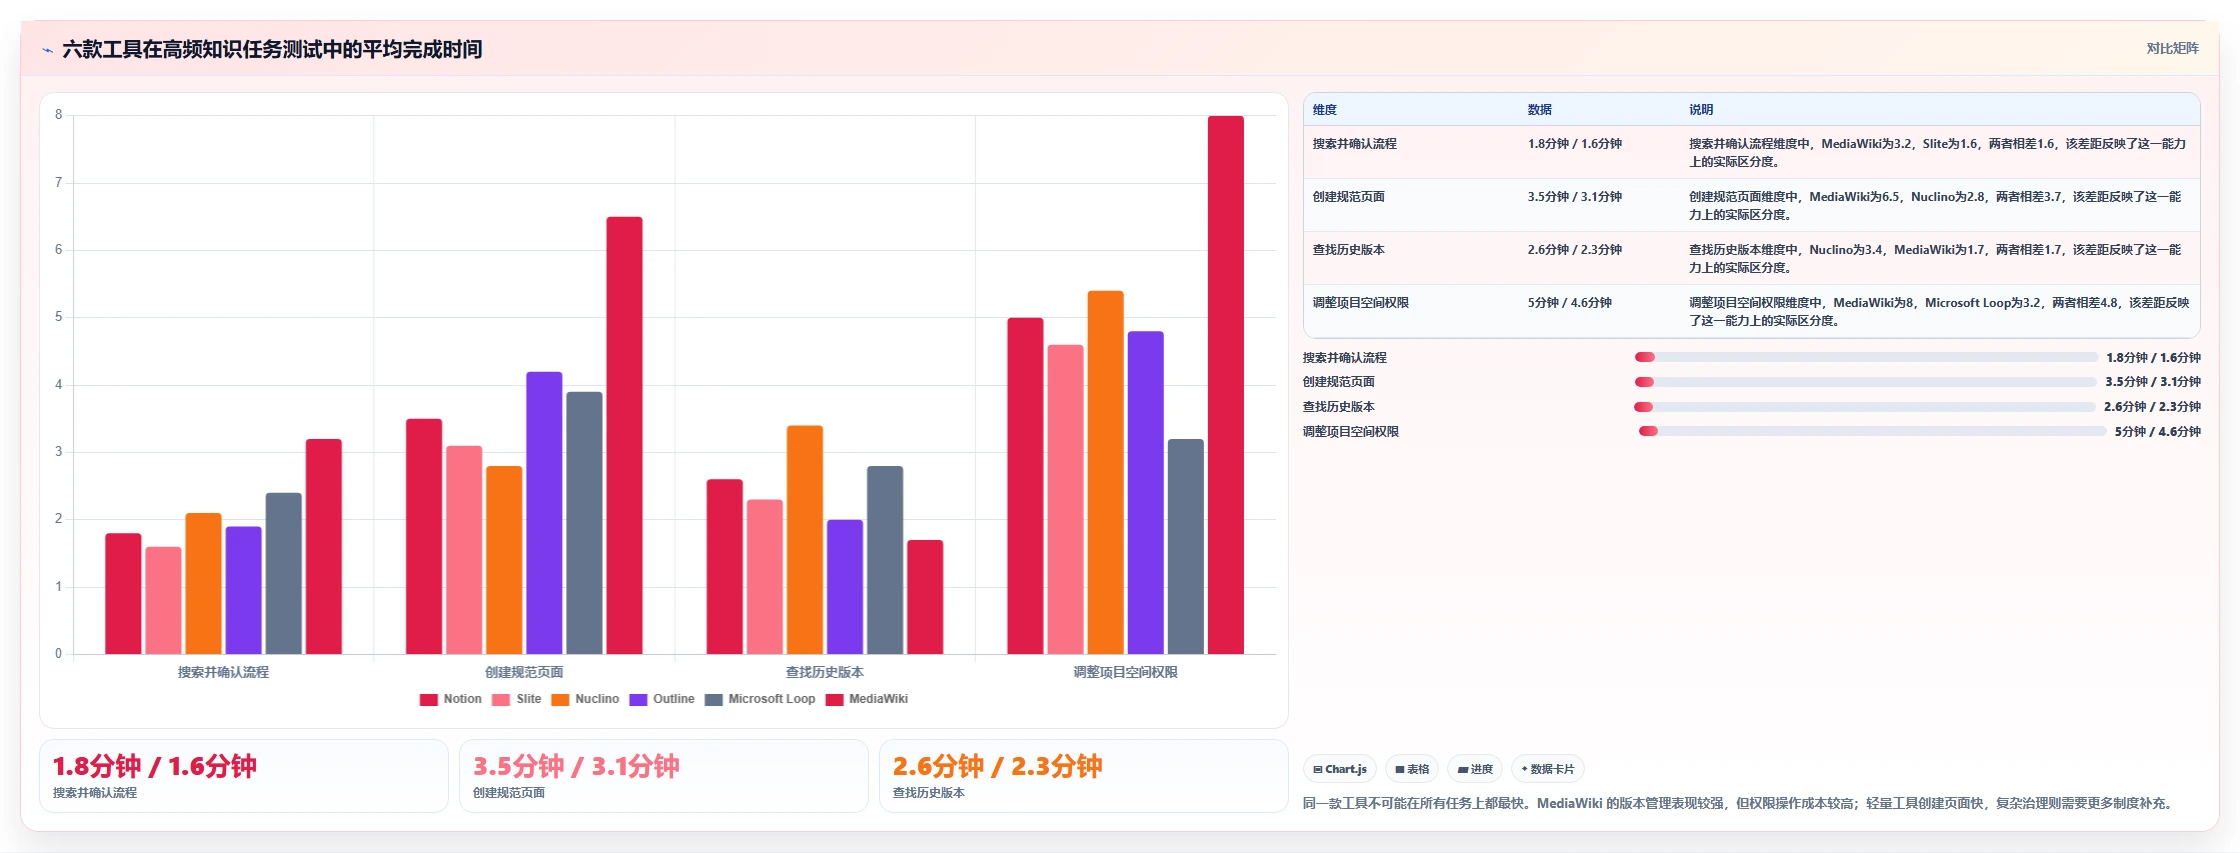This screenshot has height=853, width=2240.
Task: Click the 查找历史版本 progress bar
Action: [x=1864, y=407]
